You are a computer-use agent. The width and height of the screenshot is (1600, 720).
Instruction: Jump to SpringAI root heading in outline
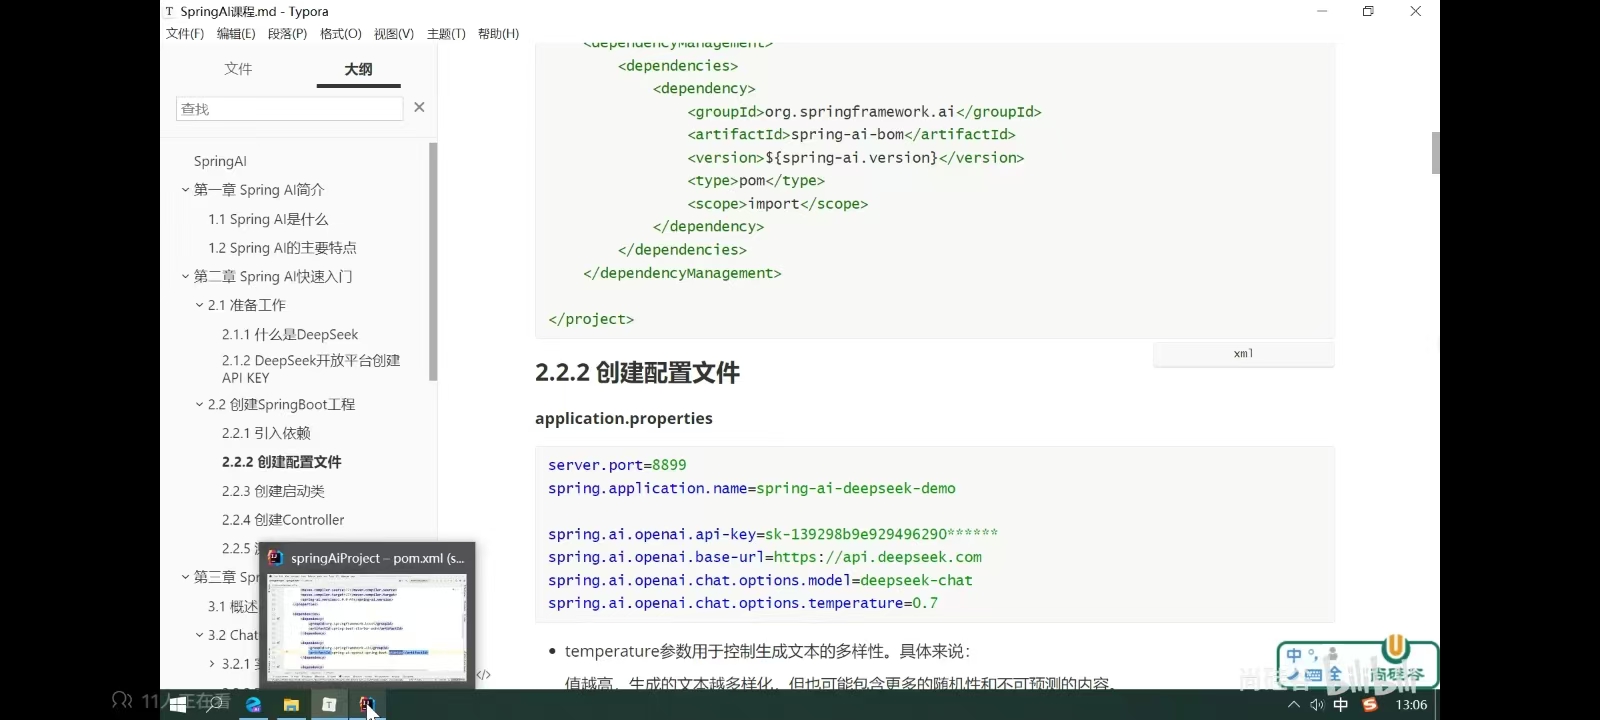pos(220,161)
